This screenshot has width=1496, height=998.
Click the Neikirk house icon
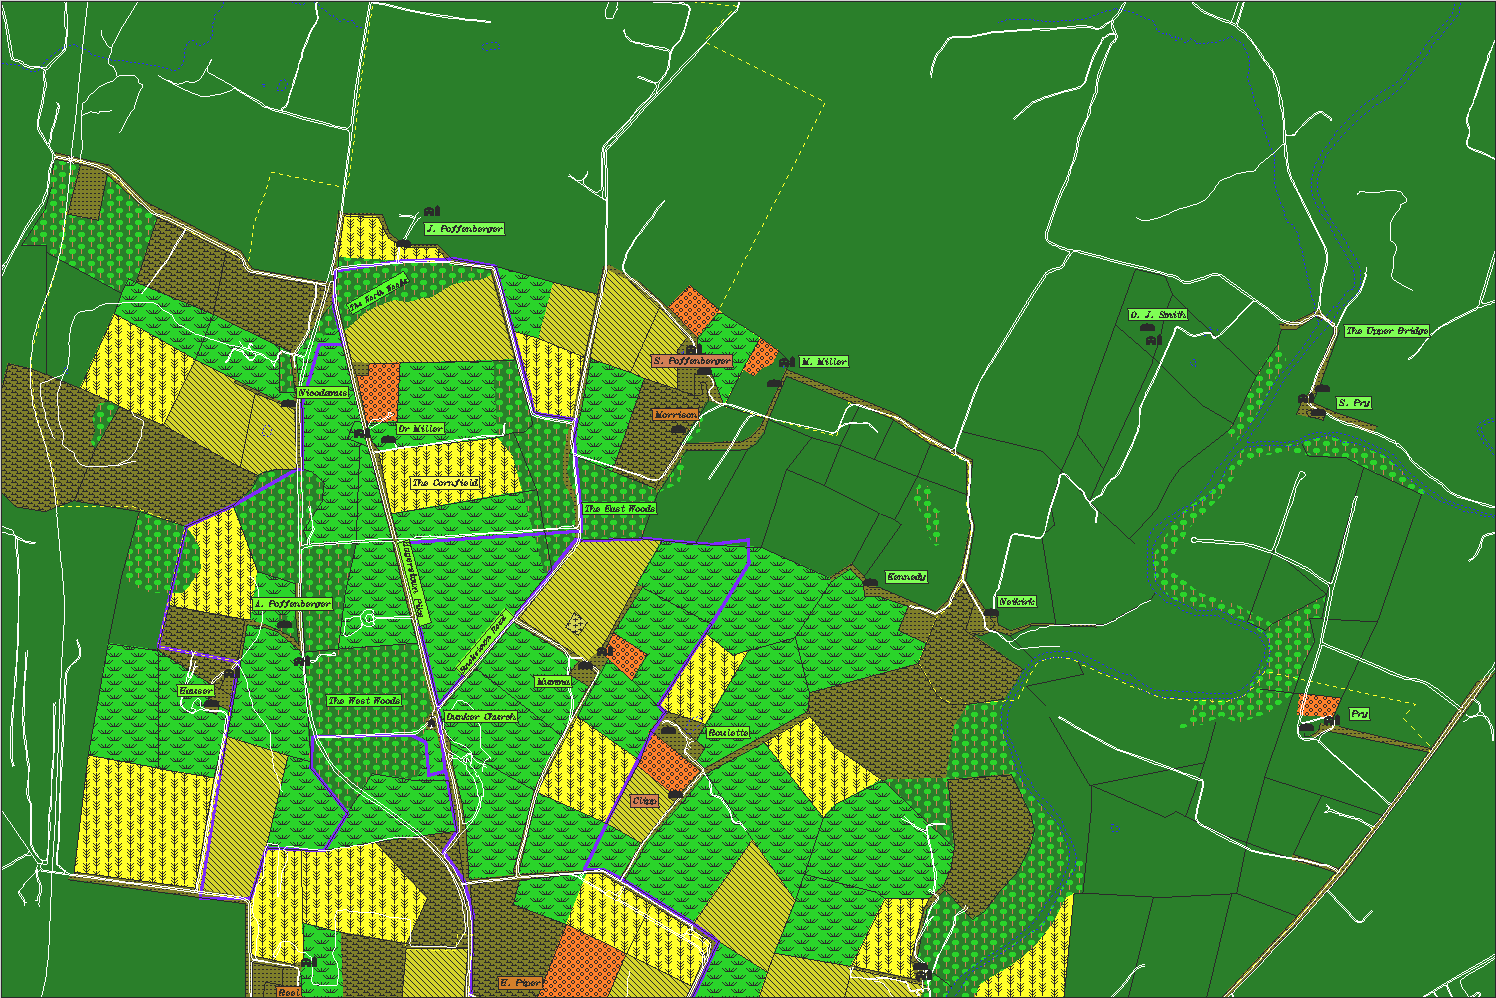point(990,612)
